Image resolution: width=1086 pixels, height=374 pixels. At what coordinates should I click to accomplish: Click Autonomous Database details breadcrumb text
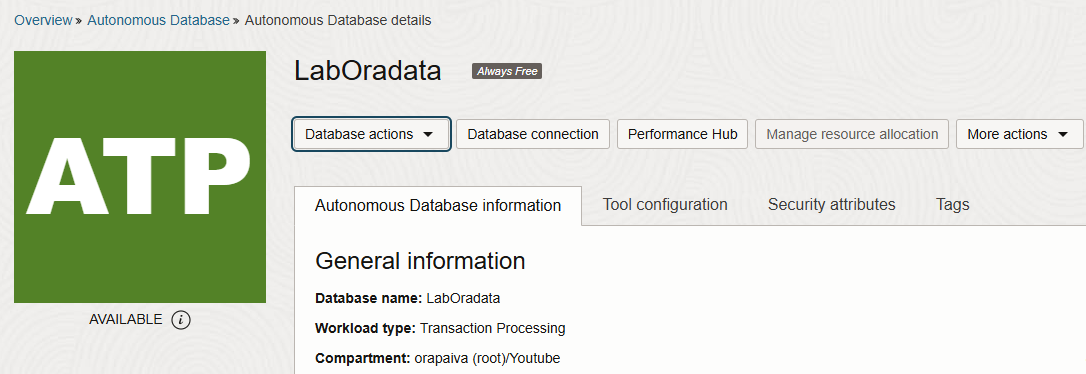click(338, 20)
